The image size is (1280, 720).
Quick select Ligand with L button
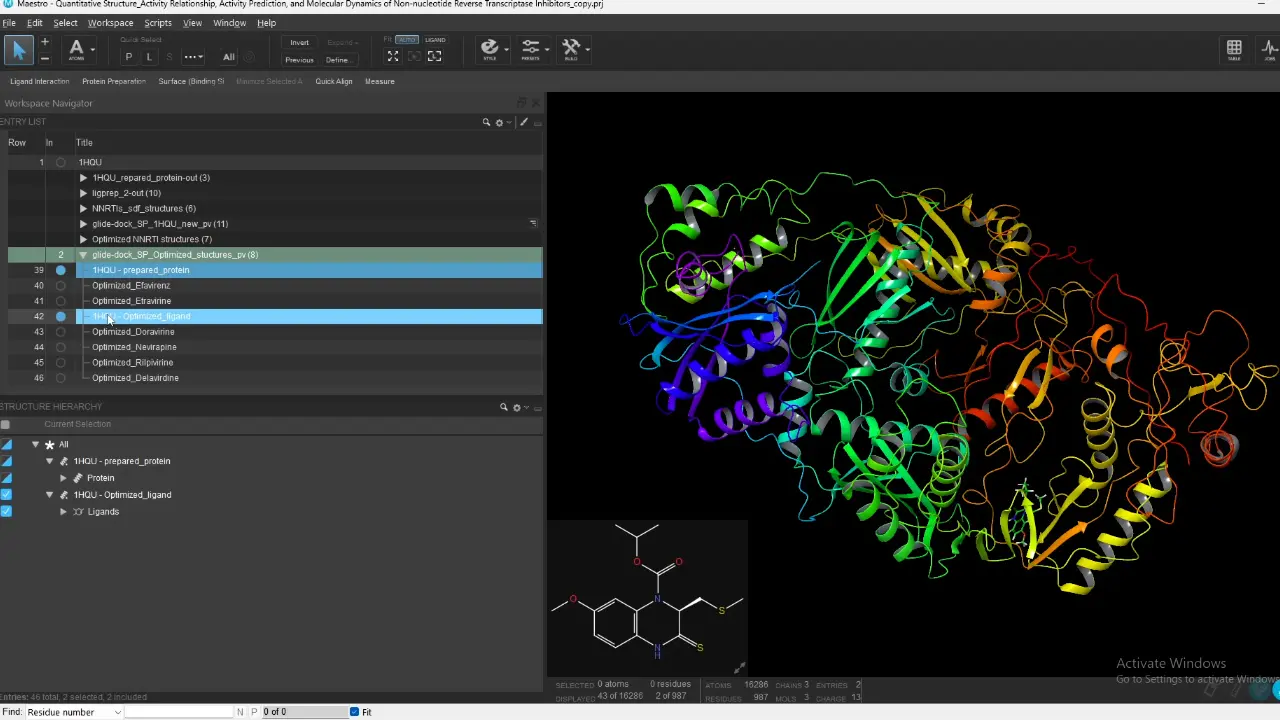(149, 57)
